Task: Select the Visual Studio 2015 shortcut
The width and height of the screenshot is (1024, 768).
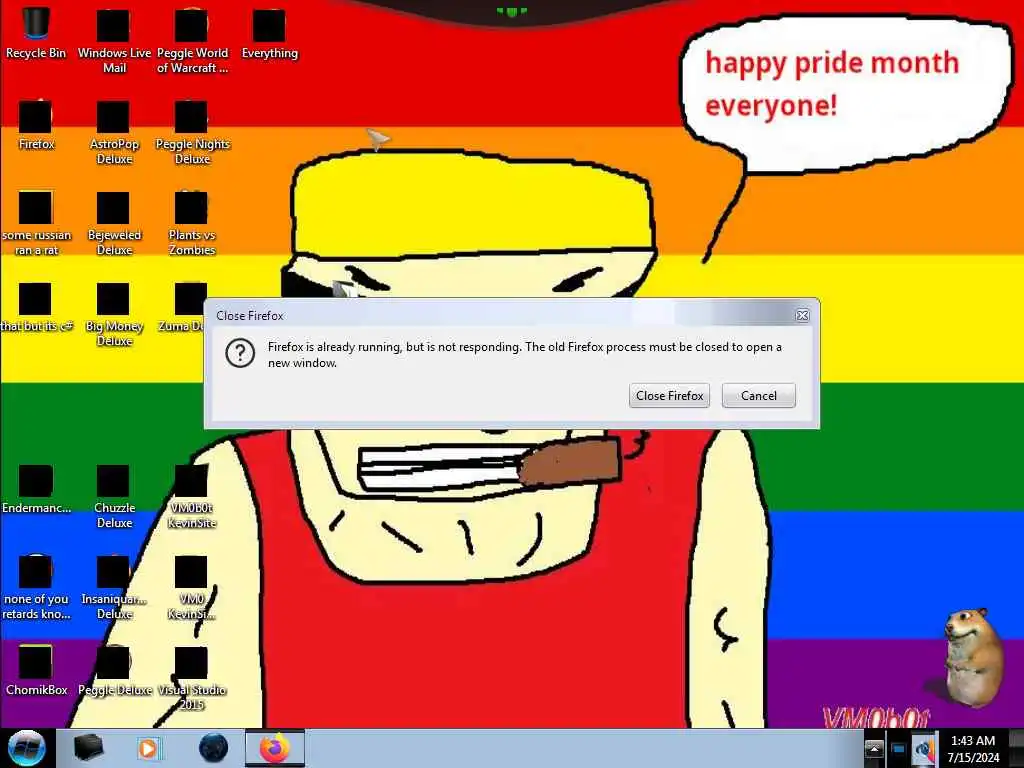Action: tap(191, 678)
